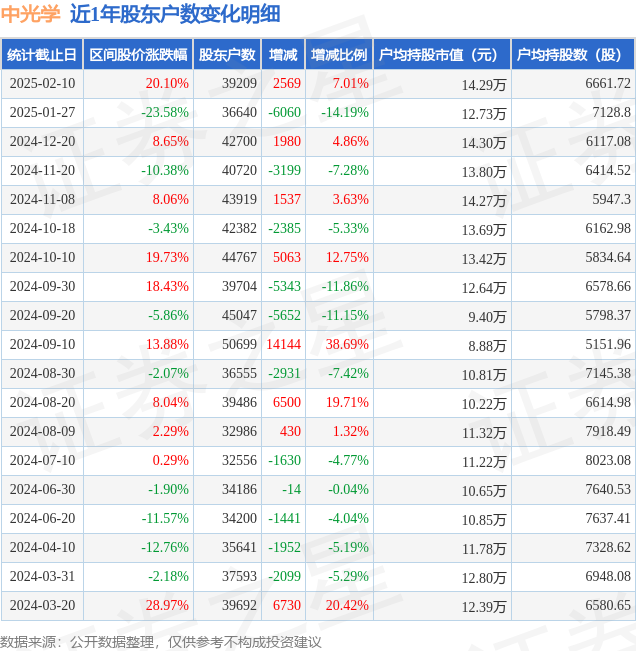Viewport: 636px width, 651px height.
Task: Click the average shares value 8023.08
Action: tap(608, 460)
